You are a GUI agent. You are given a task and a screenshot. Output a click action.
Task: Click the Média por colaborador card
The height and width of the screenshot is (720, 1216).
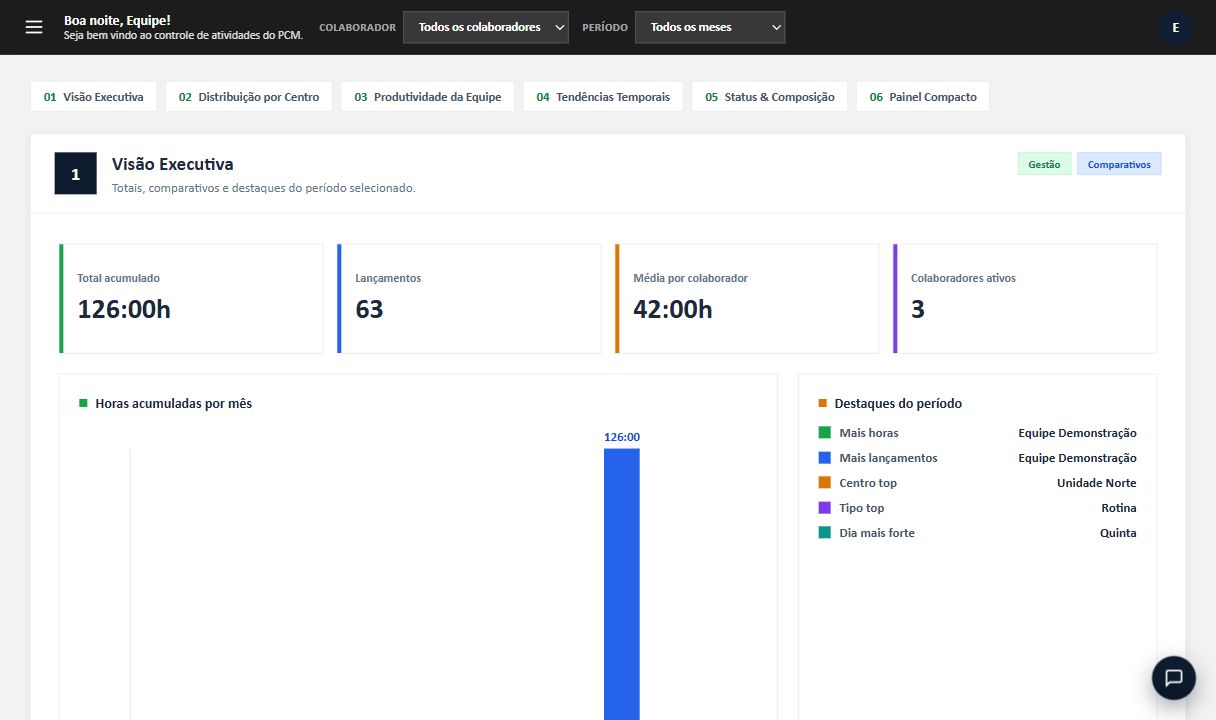pos(747,298)
